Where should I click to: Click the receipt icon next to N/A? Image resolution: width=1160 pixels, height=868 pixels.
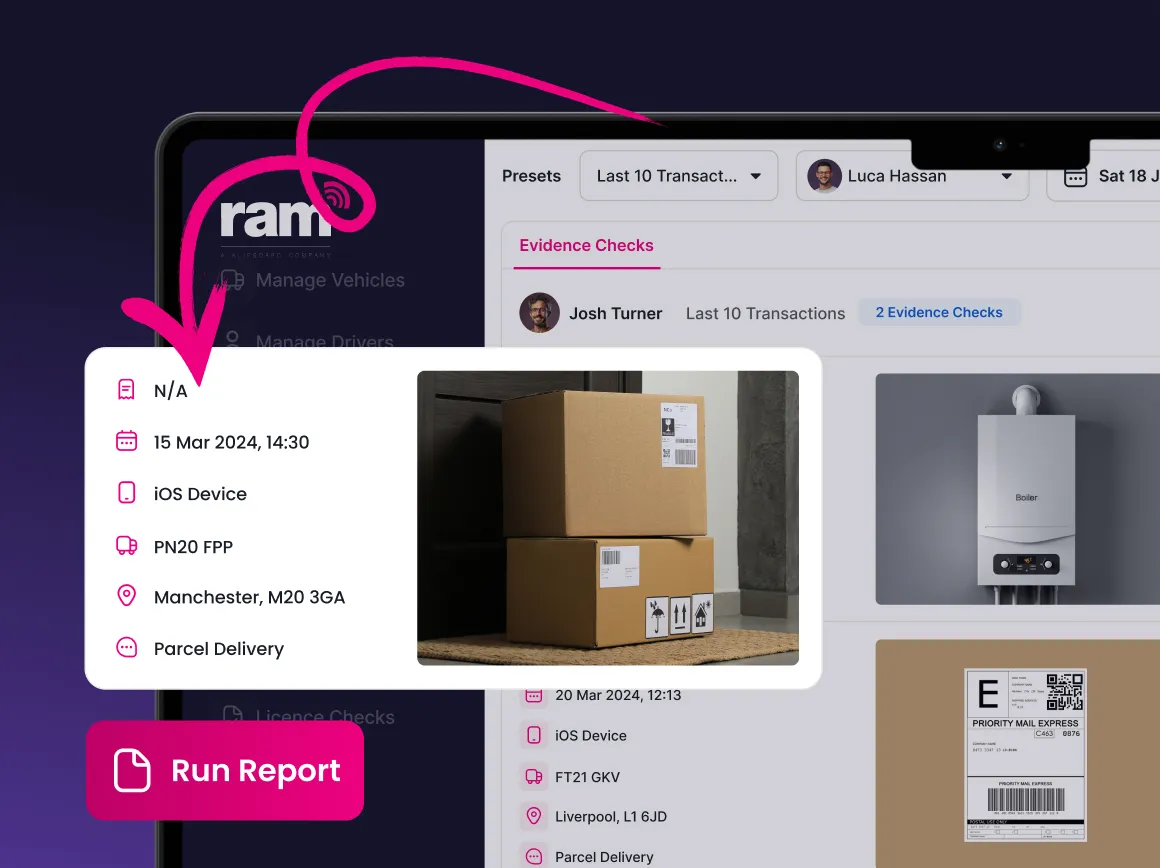click(127, 389)
